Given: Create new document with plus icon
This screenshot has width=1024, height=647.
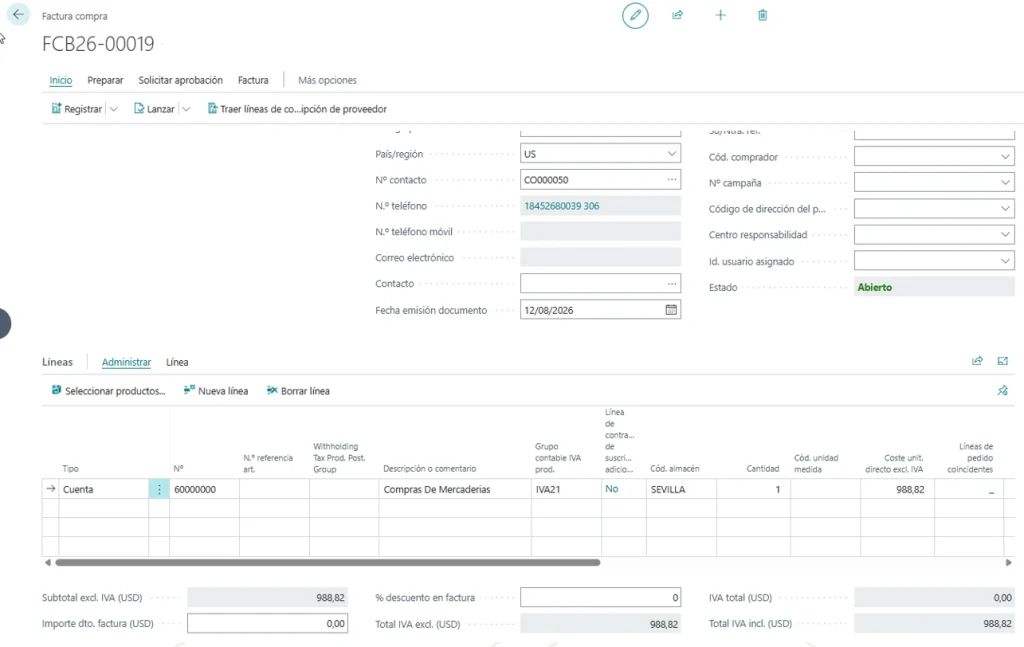Looking at the screenshot, I should click(x=720, y=15).
